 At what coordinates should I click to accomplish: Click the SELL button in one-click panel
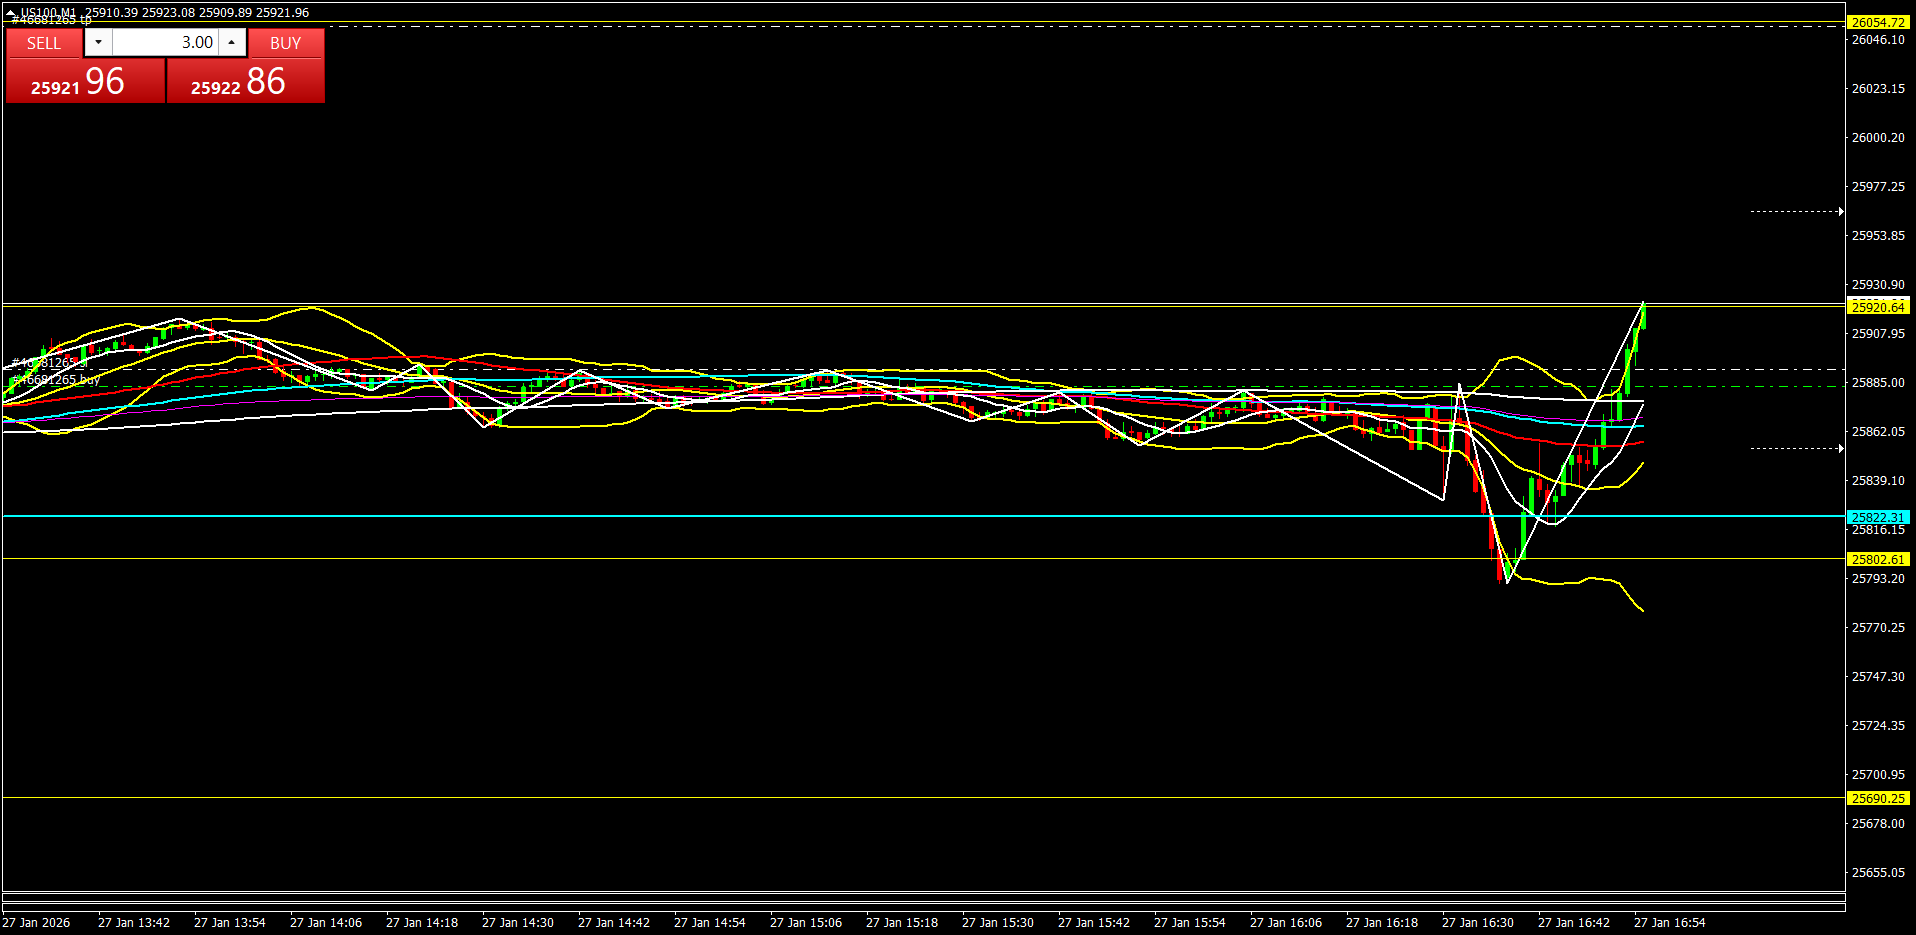point(44,43)
